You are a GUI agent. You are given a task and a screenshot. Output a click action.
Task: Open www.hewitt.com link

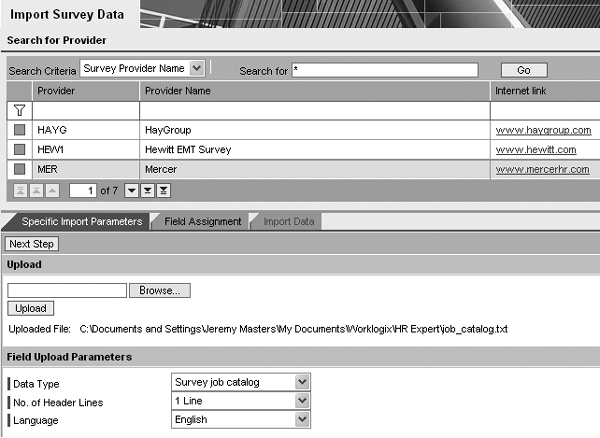click(536, 150)
